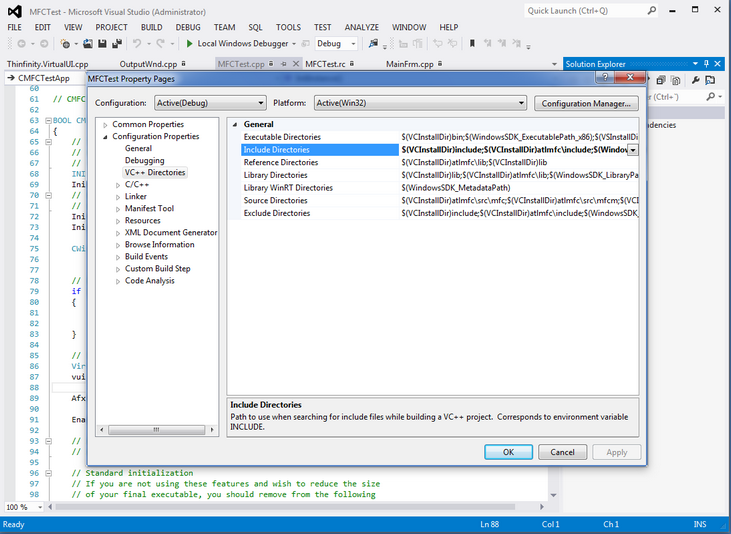Viewport: 731px width, 534px height.
Task: Click the Cancel button
Action: 562,452
